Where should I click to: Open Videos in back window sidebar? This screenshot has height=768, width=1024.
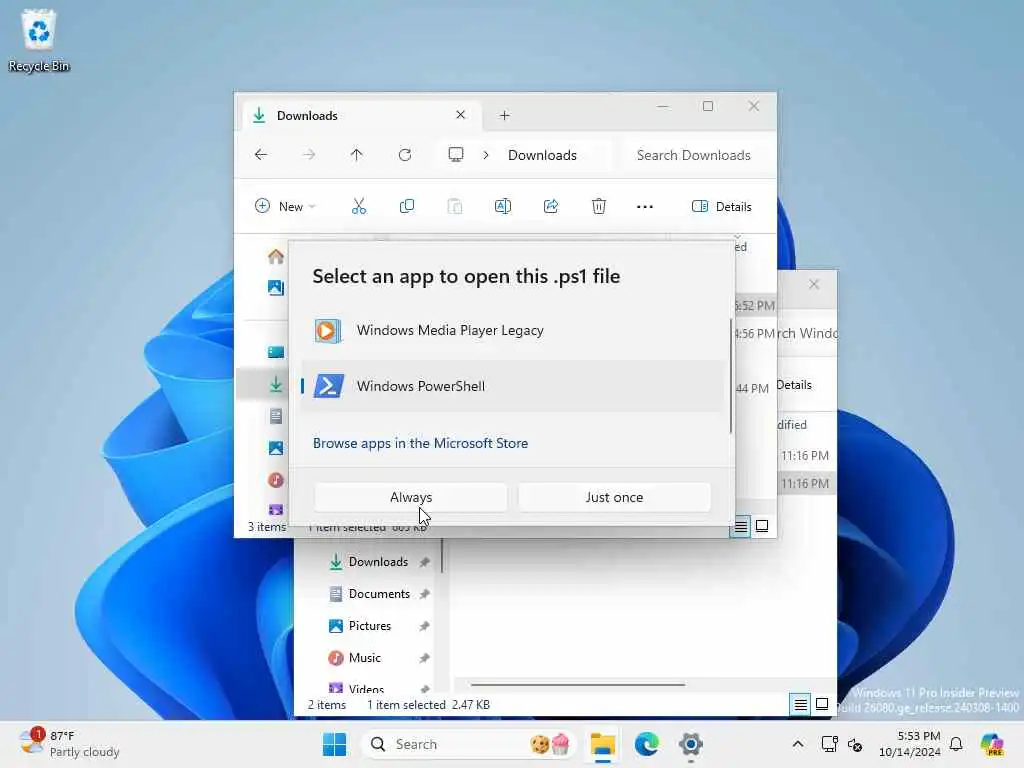[x=366, y=688]
